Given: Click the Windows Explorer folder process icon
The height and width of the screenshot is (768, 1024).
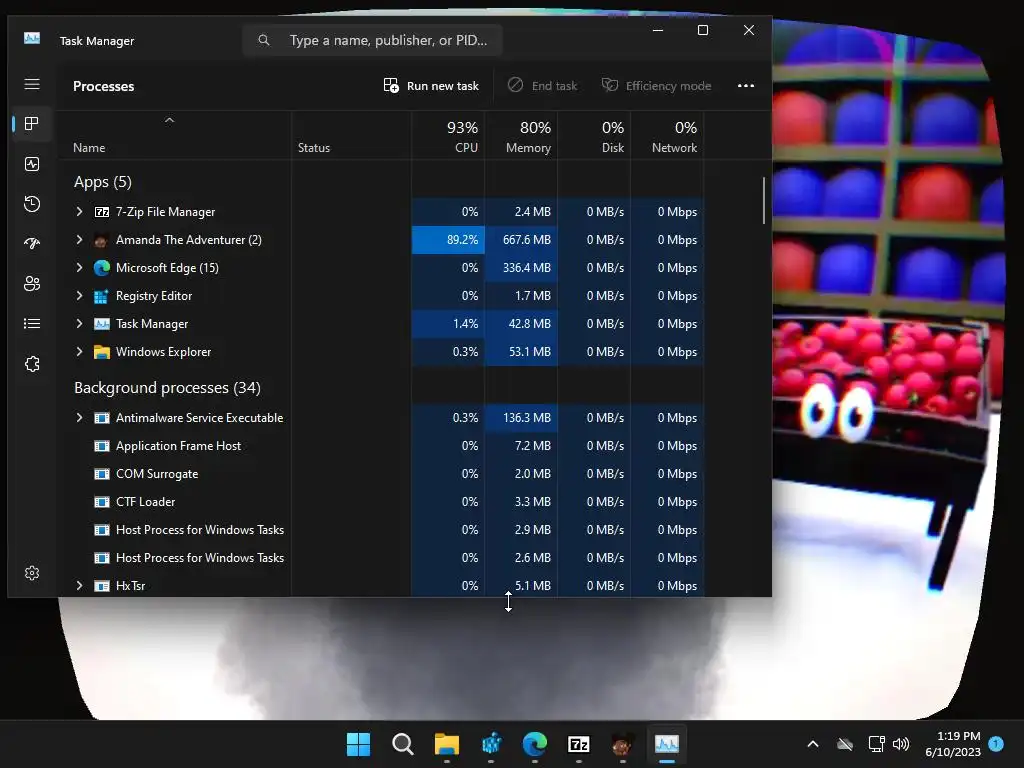Looking at the screenshot, I should tap(102, 352).
